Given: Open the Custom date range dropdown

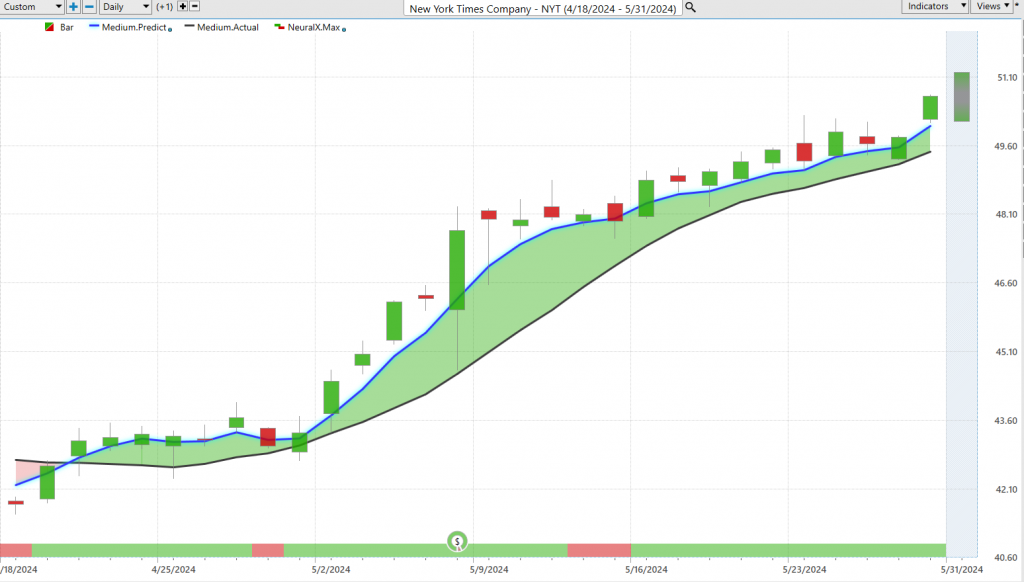Looking at the screenshot, I should [x=32, y=7].
